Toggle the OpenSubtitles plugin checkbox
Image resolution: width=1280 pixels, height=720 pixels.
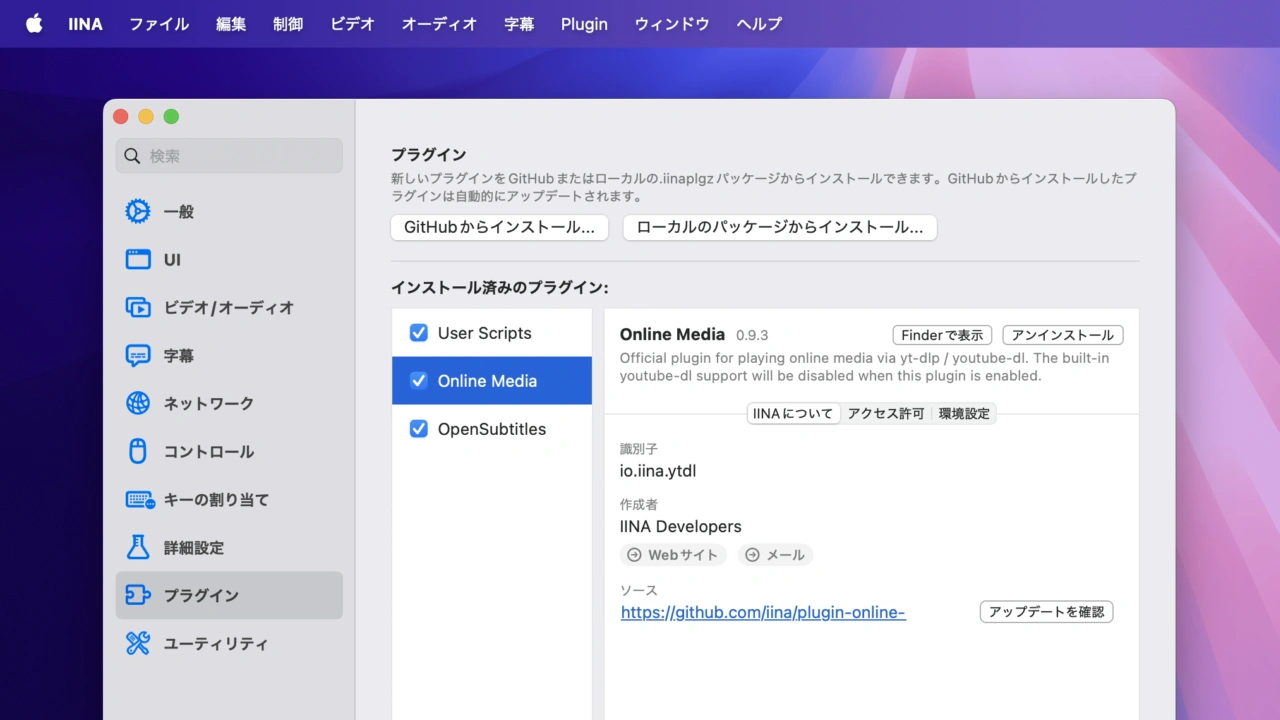419,429
